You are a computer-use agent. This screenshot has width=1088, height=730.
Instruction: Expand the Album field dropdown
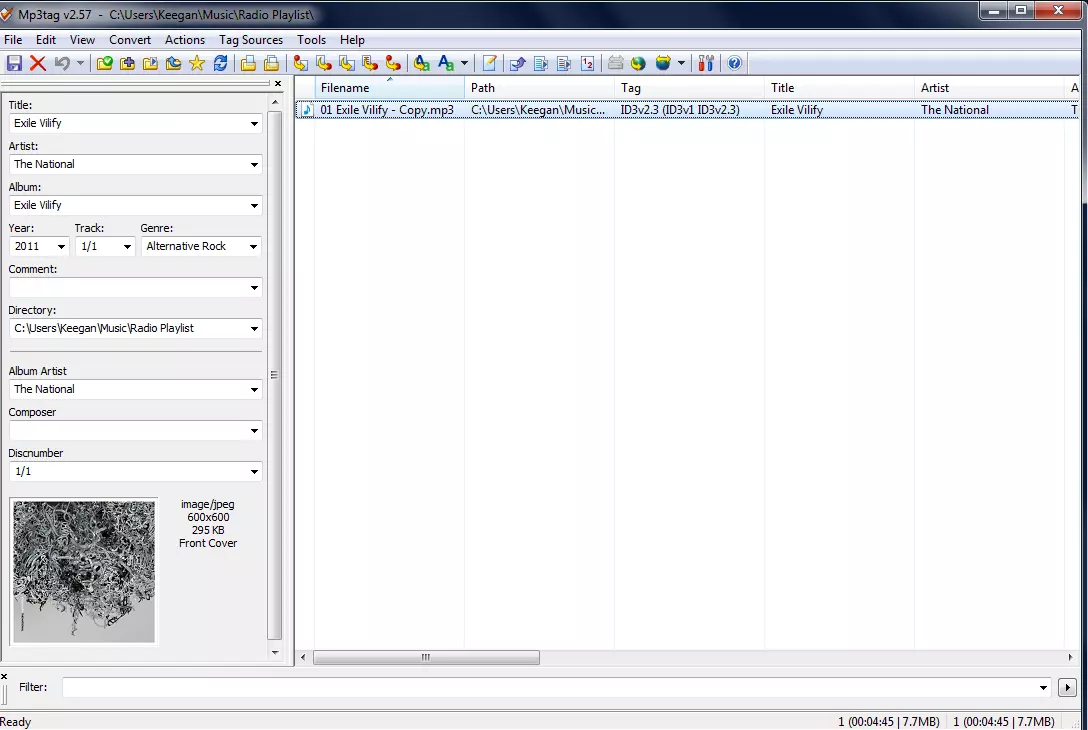point(254,205)
